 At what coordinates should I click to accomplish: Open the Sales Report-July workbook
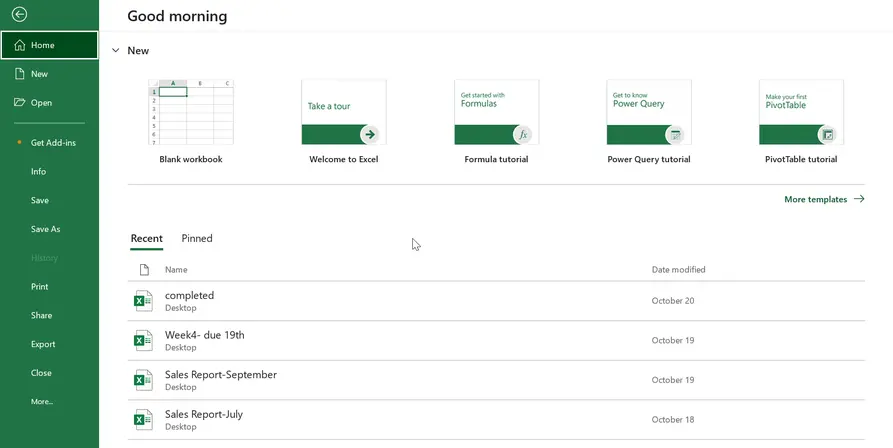(496, 420)
